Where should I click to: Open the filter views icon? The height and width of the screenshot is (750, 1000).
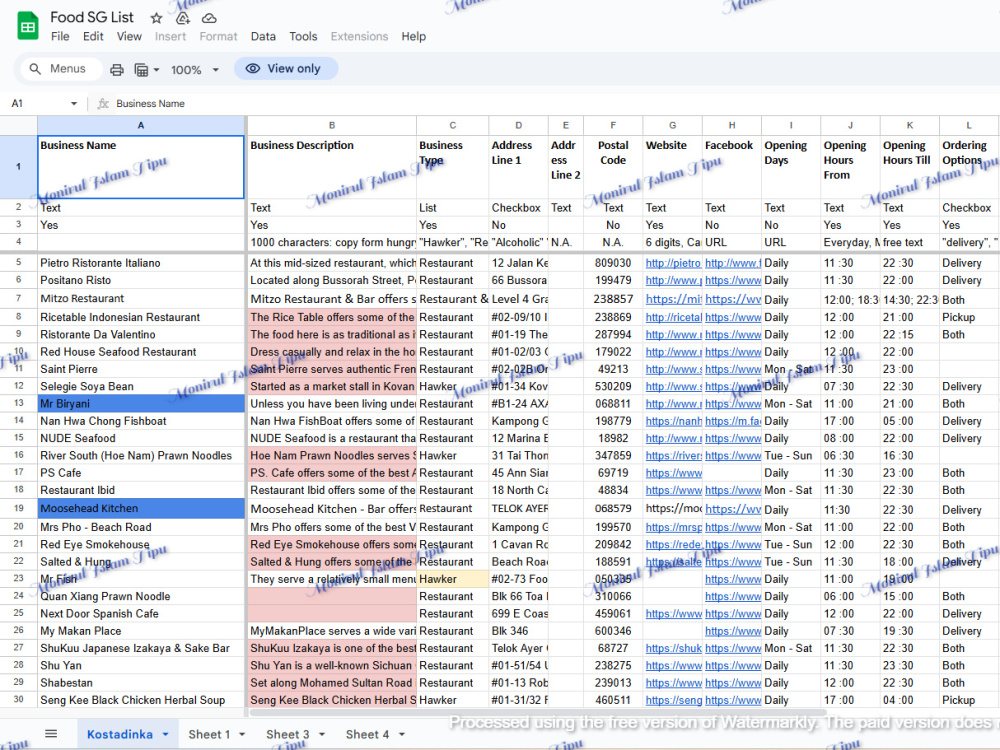pos(141,70)
